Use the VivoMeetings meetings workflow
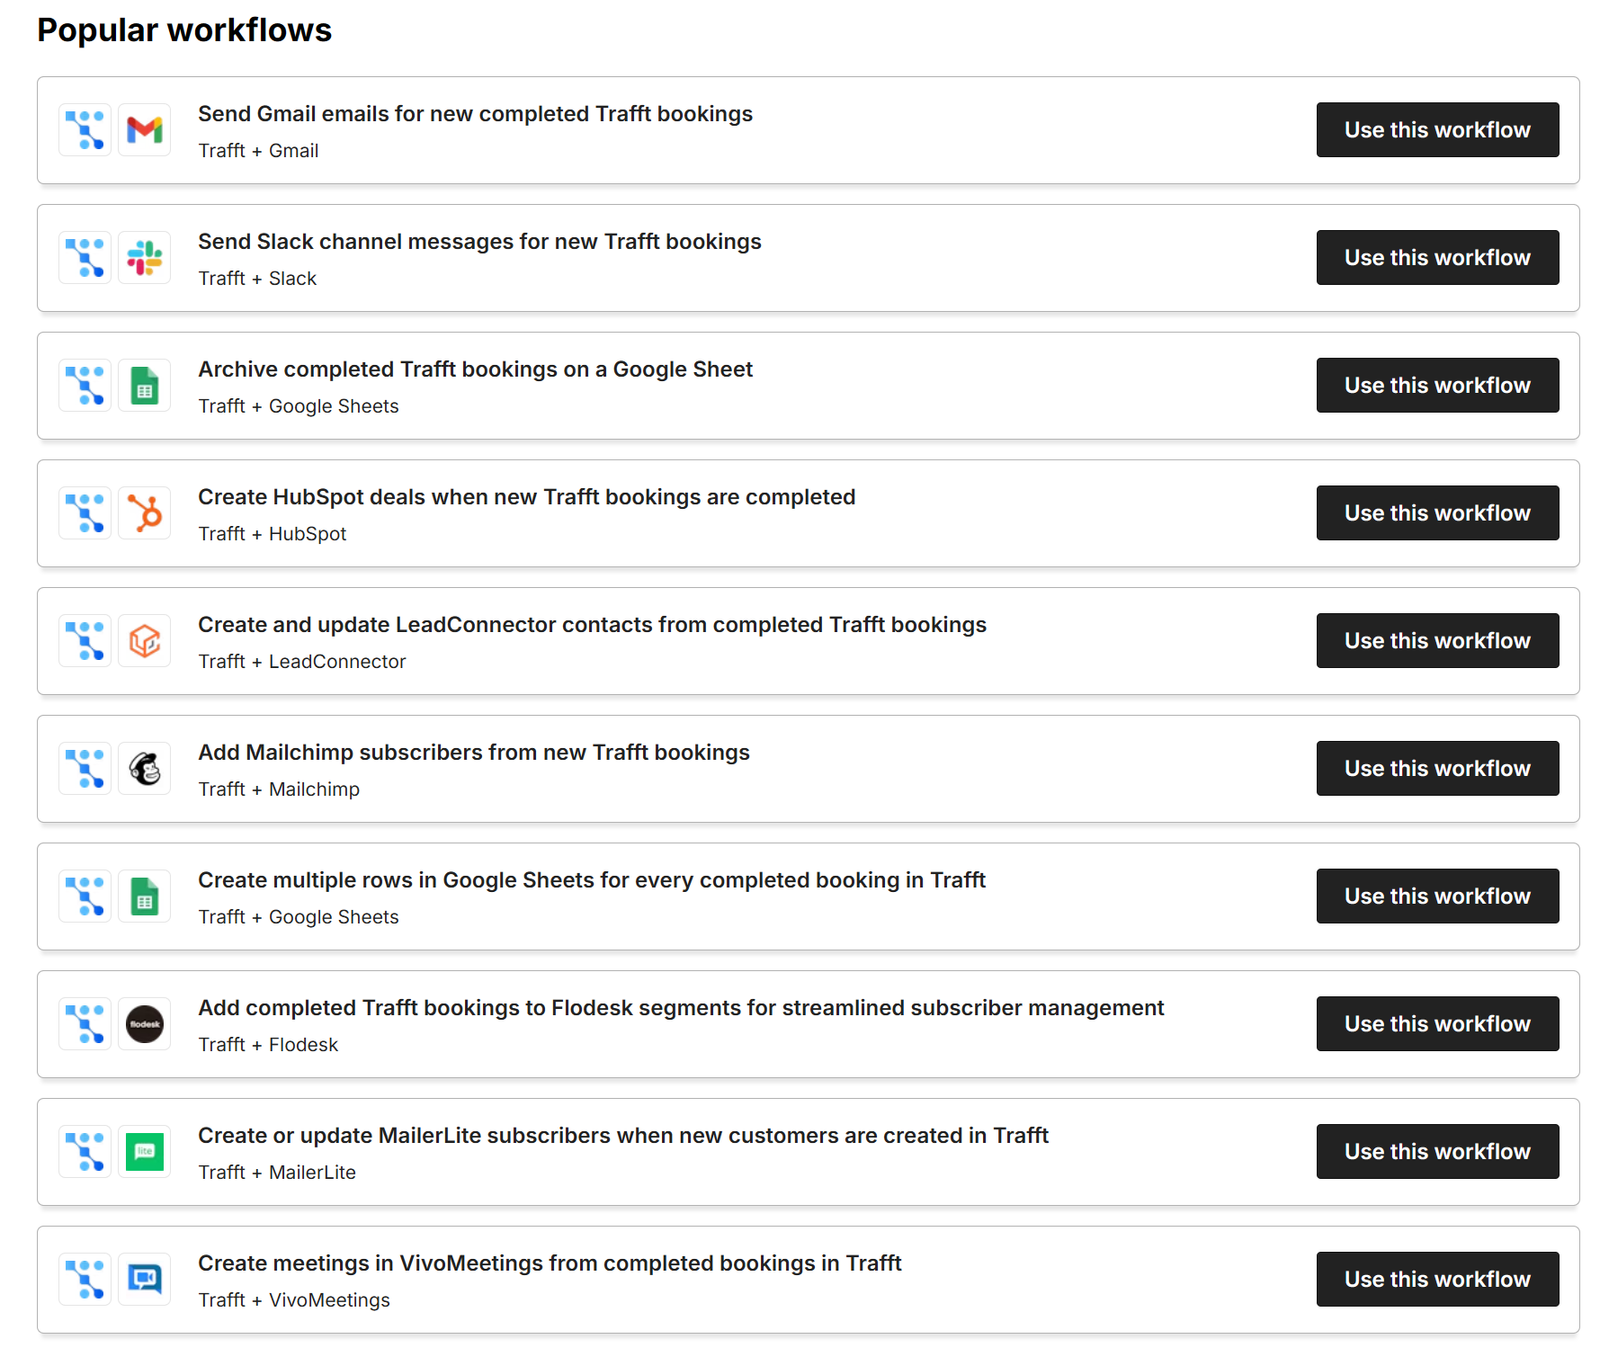Viewport: 1600px width, 1346px height. tap(1436, 1279)
